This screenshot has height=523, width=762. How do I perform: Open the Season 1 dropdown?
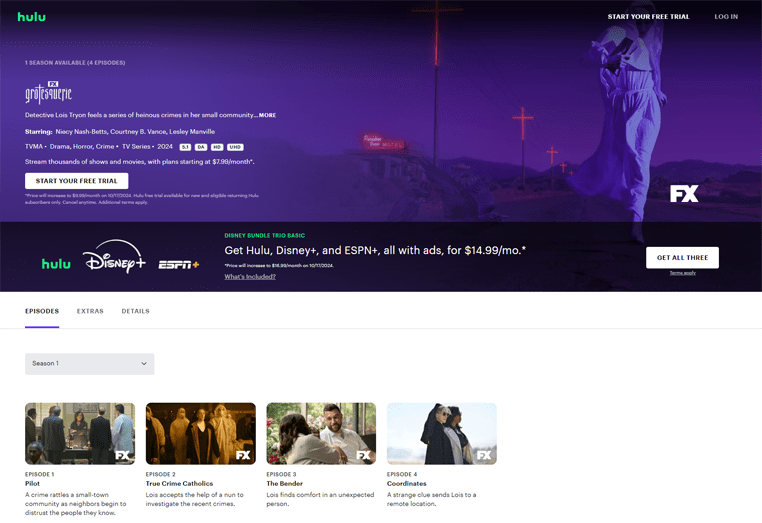tap(89, 364)
